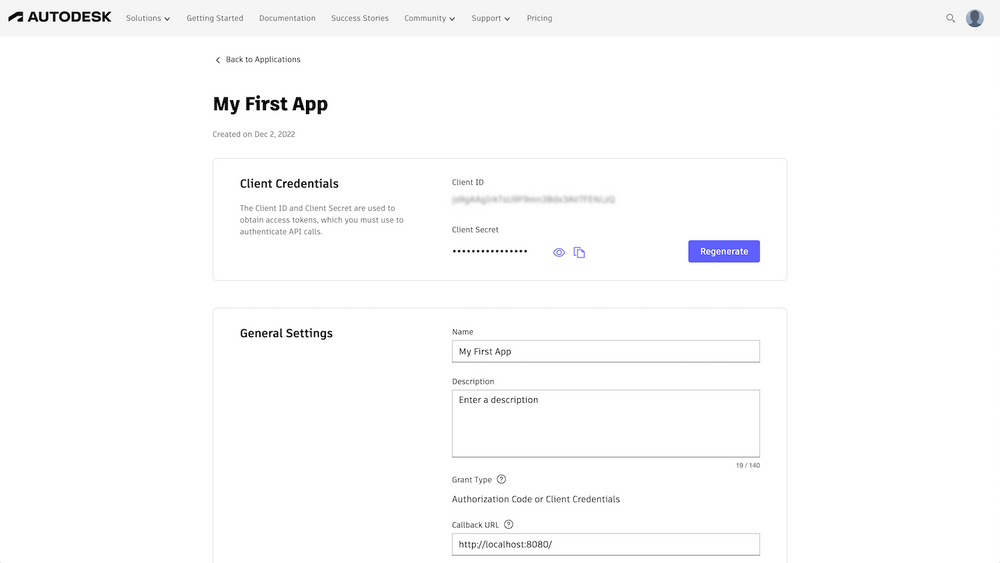Expand the Community dropdown menu

click(x=429, y=18)
